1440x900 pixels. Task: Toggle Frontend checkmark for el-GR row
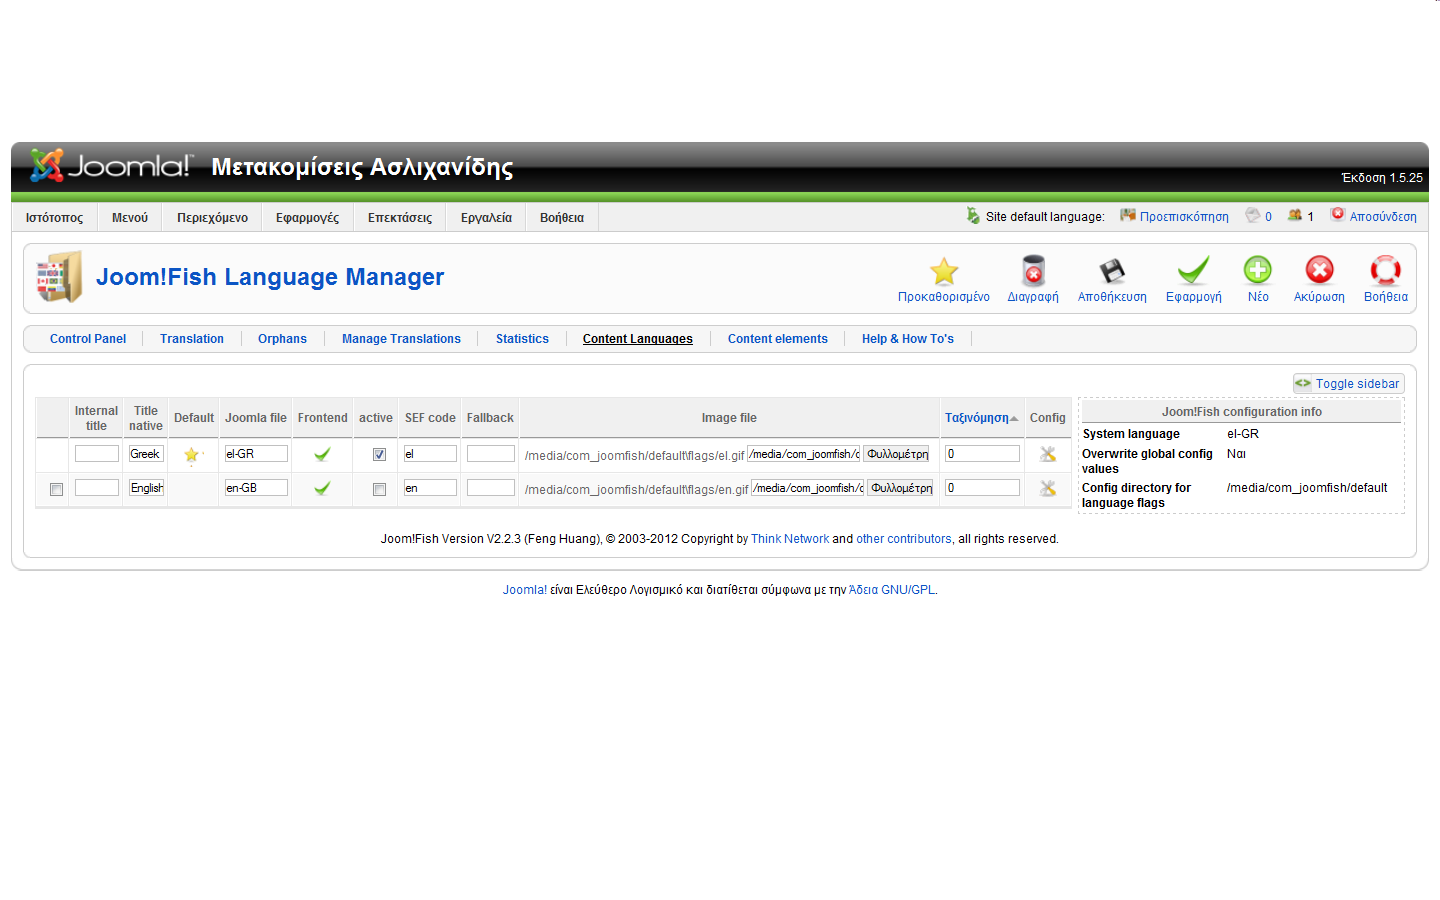322,454
